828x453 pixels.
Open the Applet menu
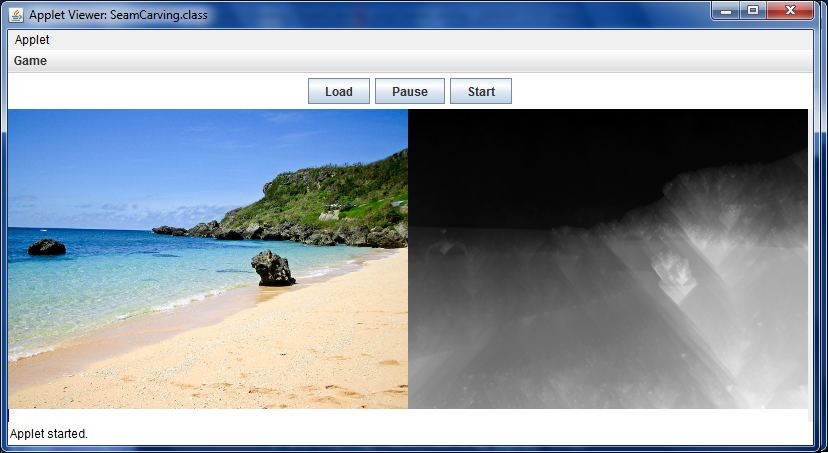click(32, 40)
